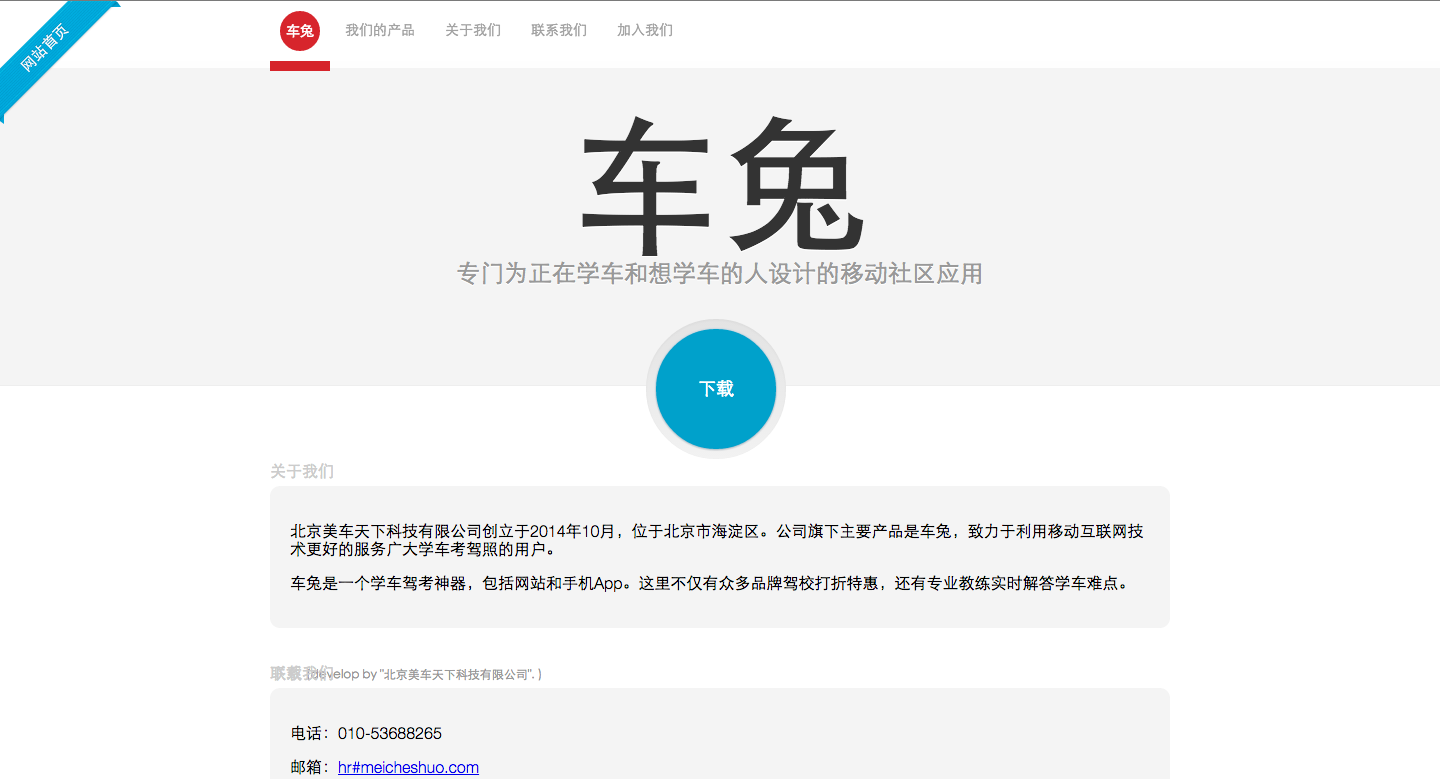Click the paragraph starting 车兔是一个学车驾考神器

pyautogui.click(x=712, y=583)
